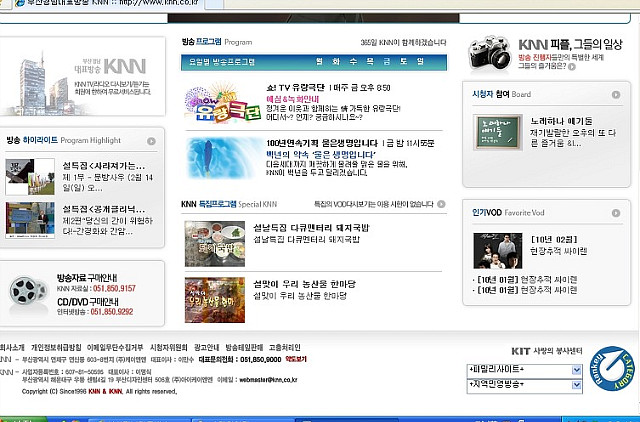Open the 고충처리인 footer link
This screenshot has height=422, width=640.
click(x=284, y=348)
